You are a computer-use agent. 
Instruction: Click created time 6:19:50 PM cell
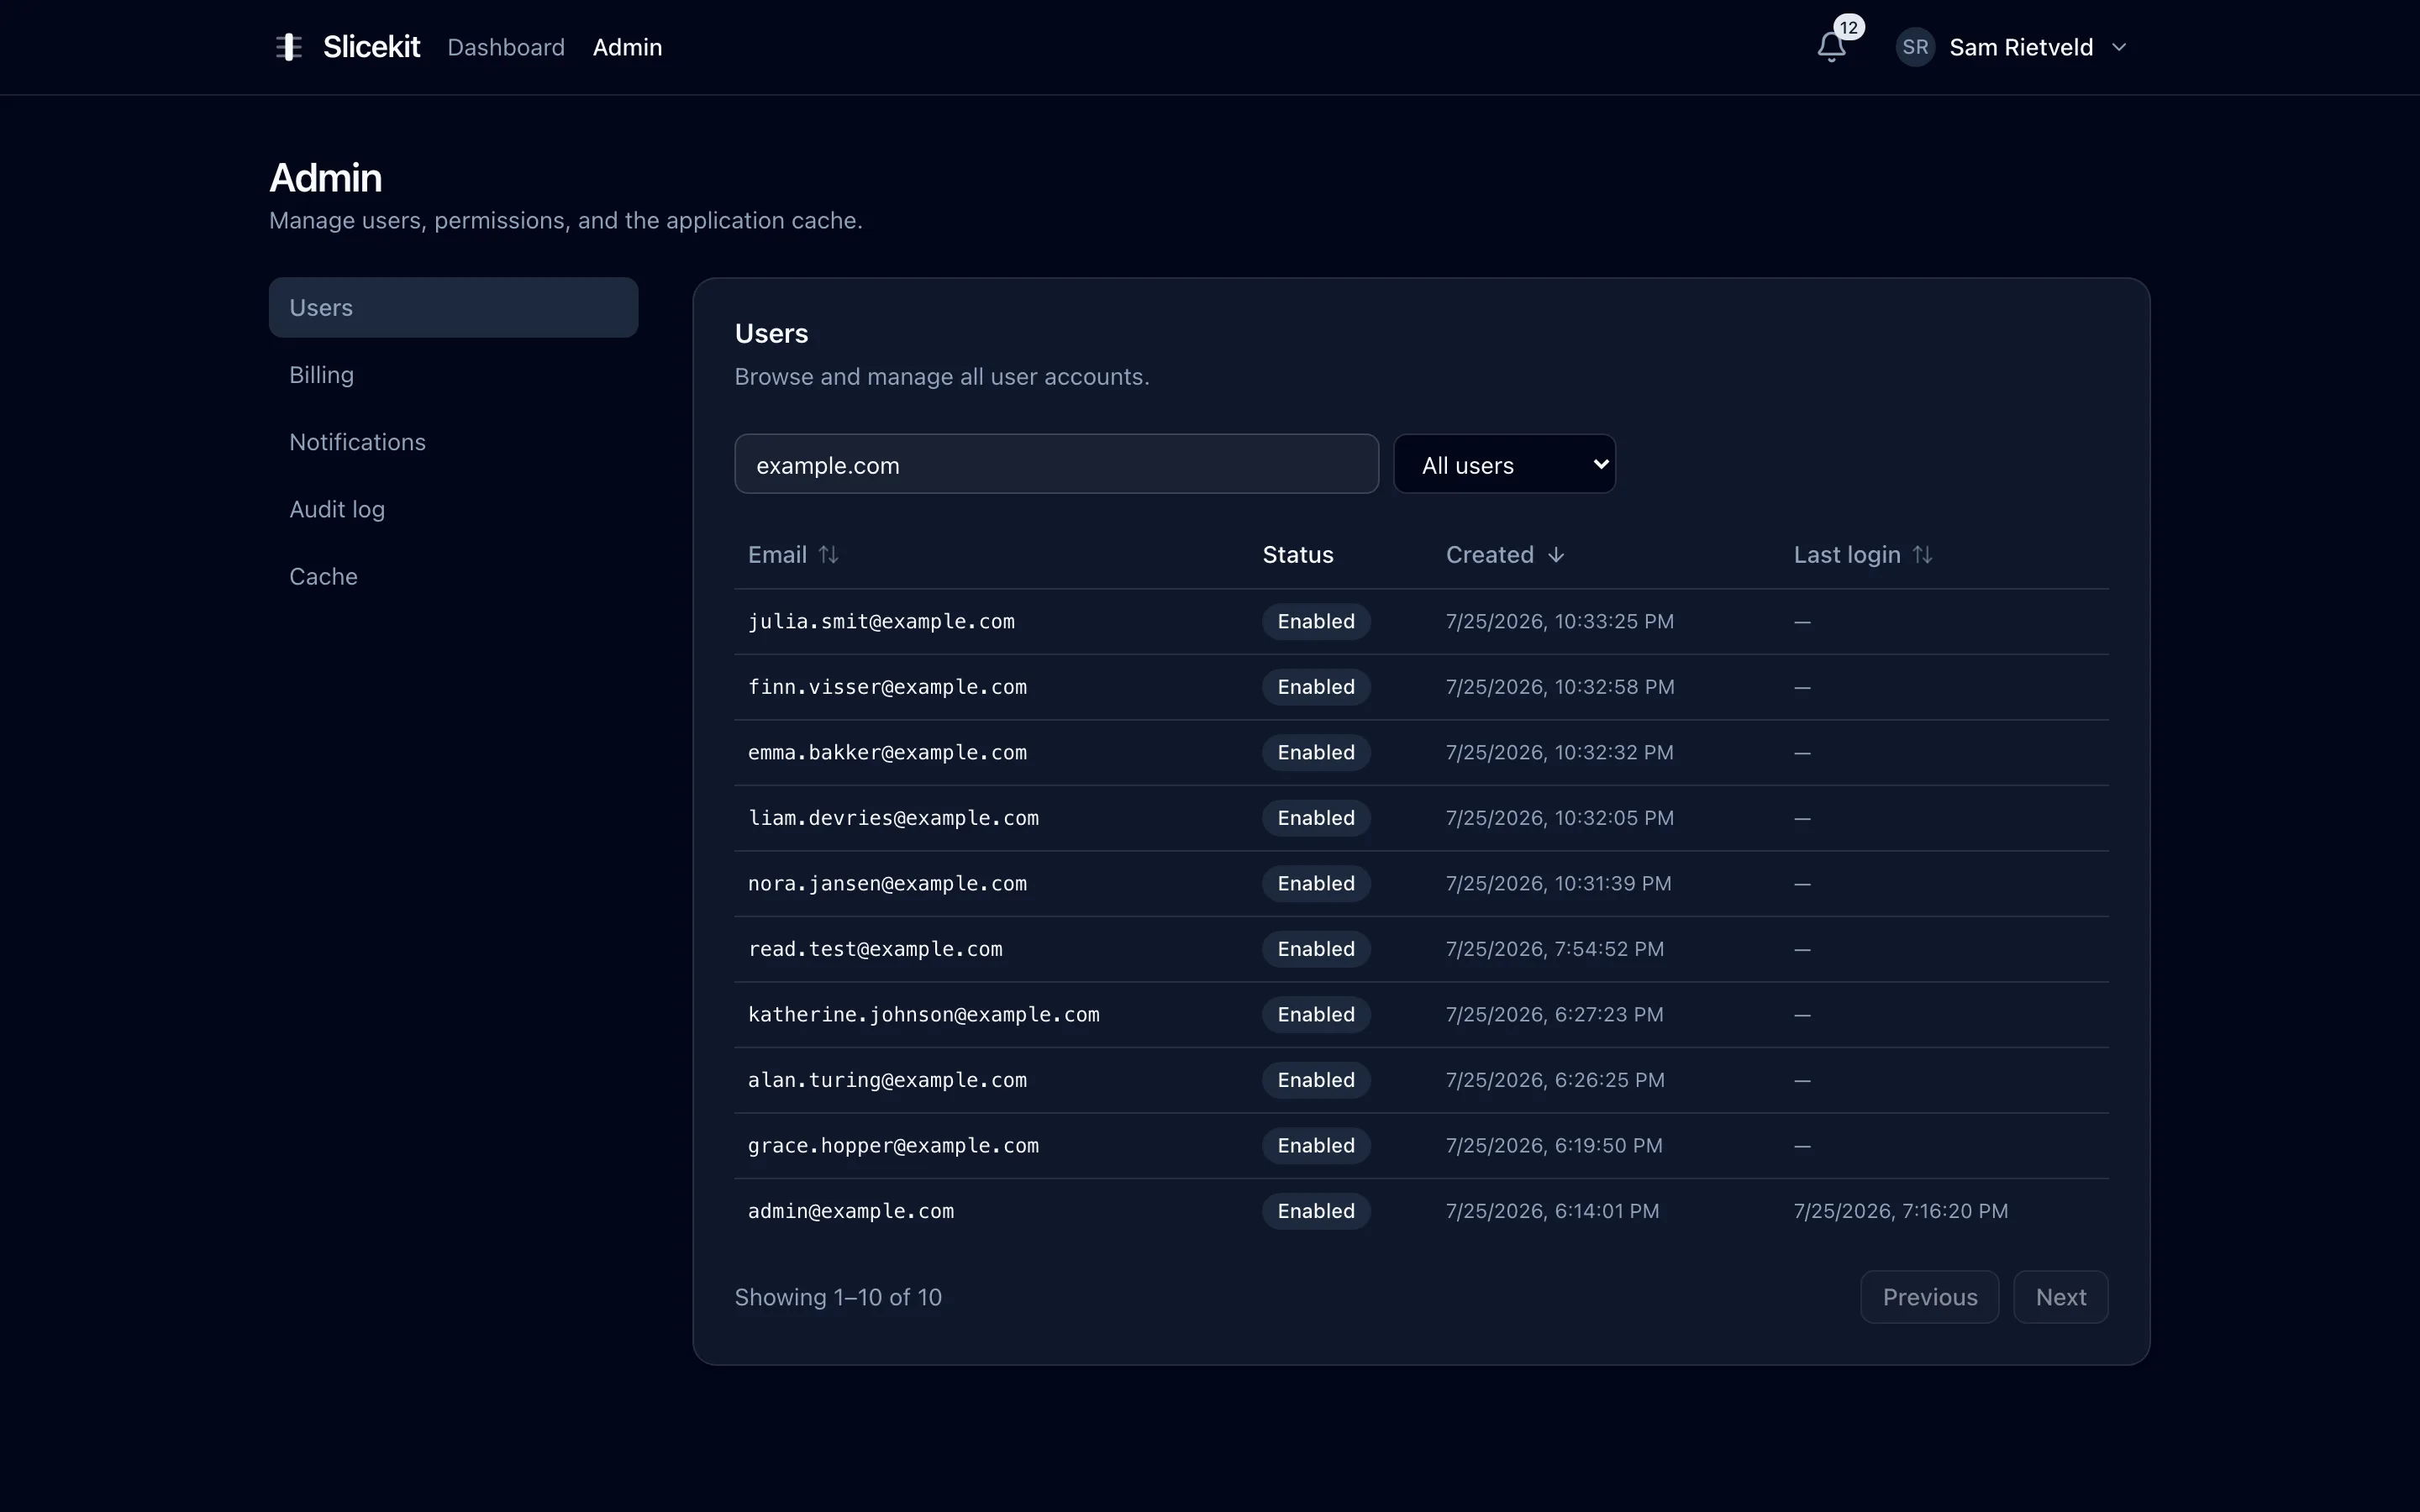[x=1554, y=1145]
